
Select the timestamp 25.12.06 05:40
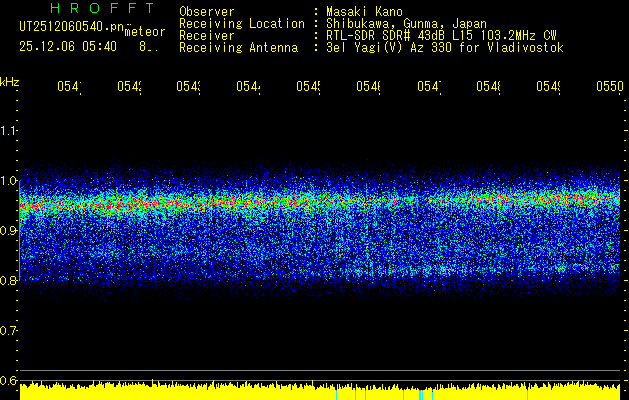tap(68, 47)
